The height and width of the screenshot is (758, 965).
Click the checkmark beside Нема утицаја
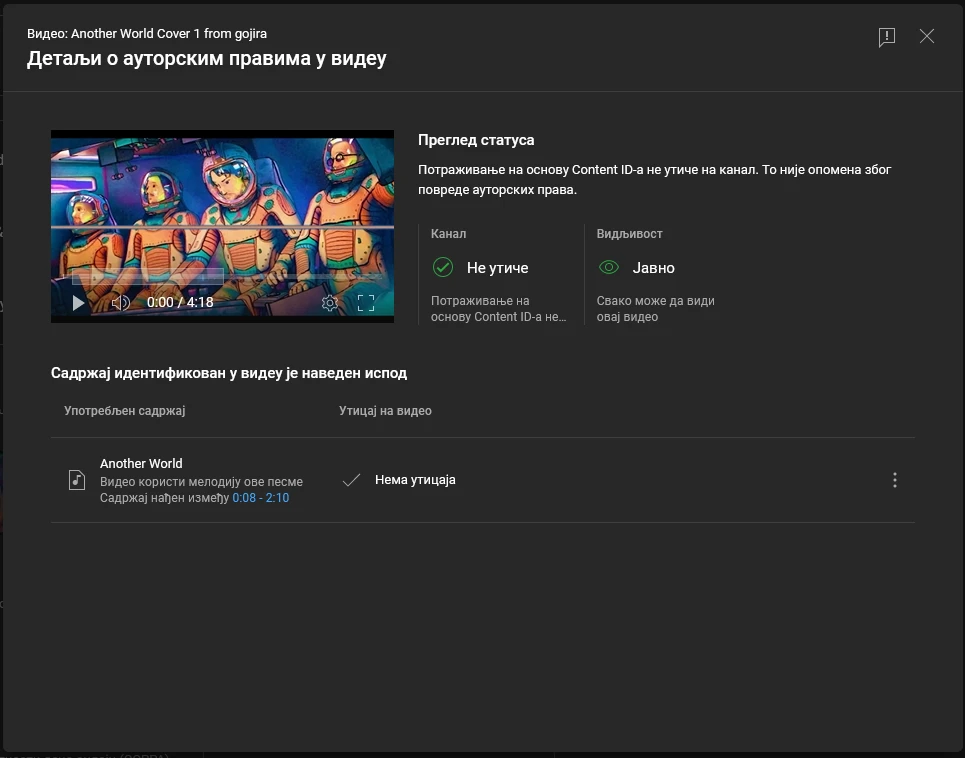[351, 480]
